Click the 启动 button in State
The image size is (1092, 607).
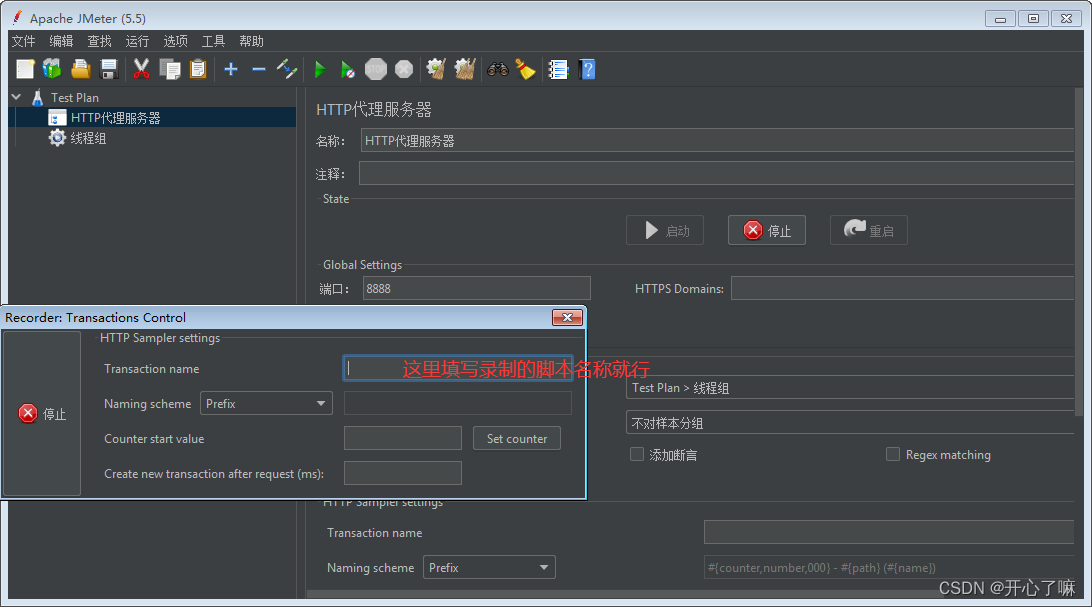click(x=665, y=230)
